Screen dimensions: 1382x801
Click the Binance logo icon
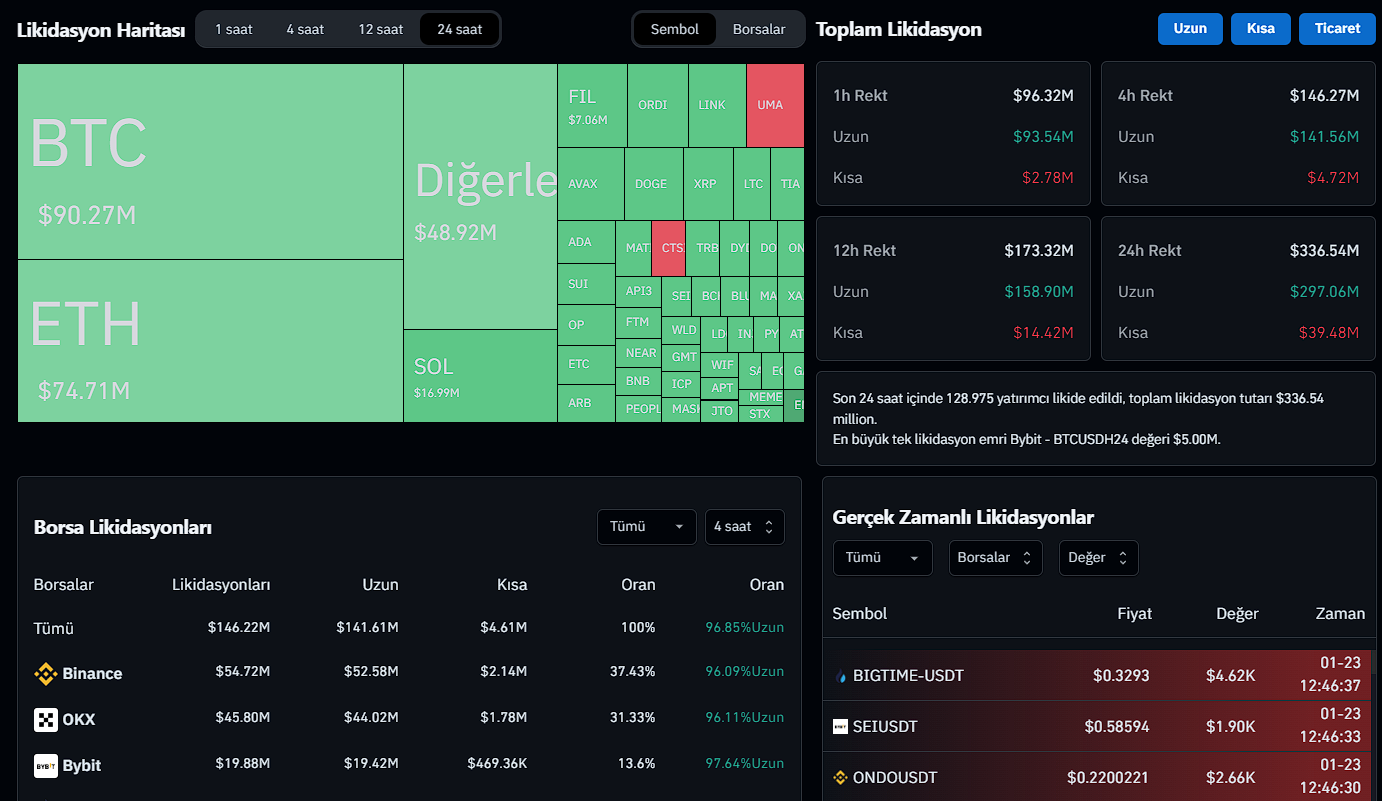pyautogui.click(x=46, y=674)
